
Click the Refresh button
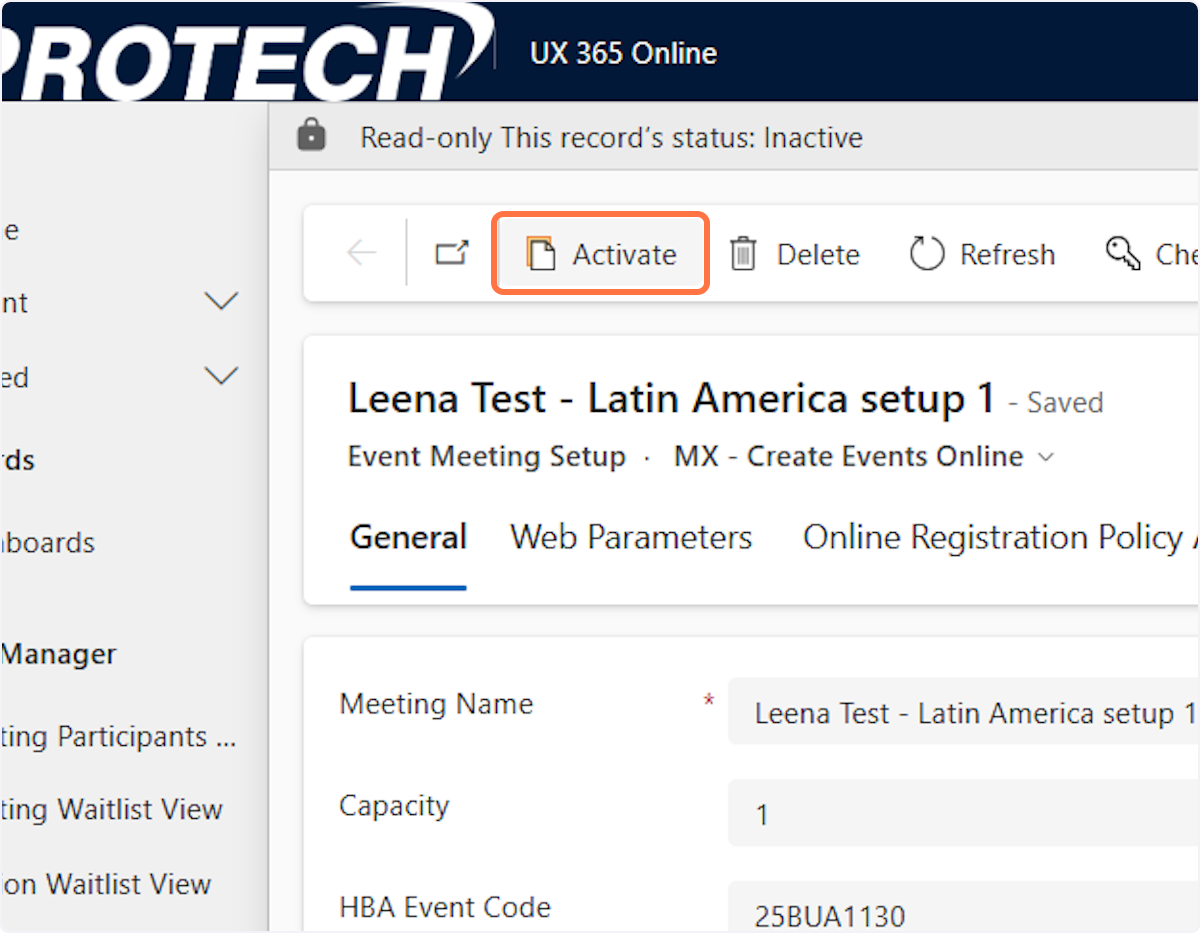click(982, 254)
